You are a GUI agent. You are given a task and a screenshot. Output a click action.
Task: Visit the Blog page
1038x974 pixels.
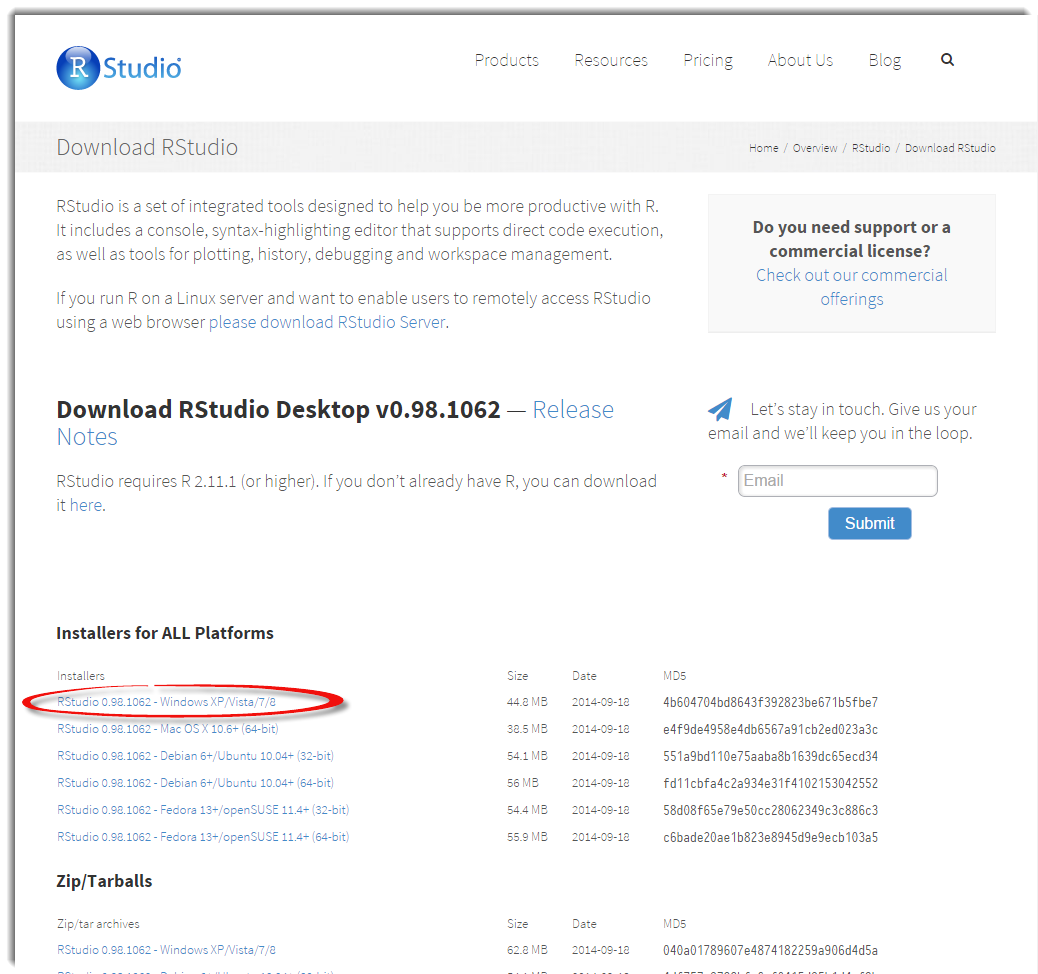pyautogui.click(x=884, y=61)
